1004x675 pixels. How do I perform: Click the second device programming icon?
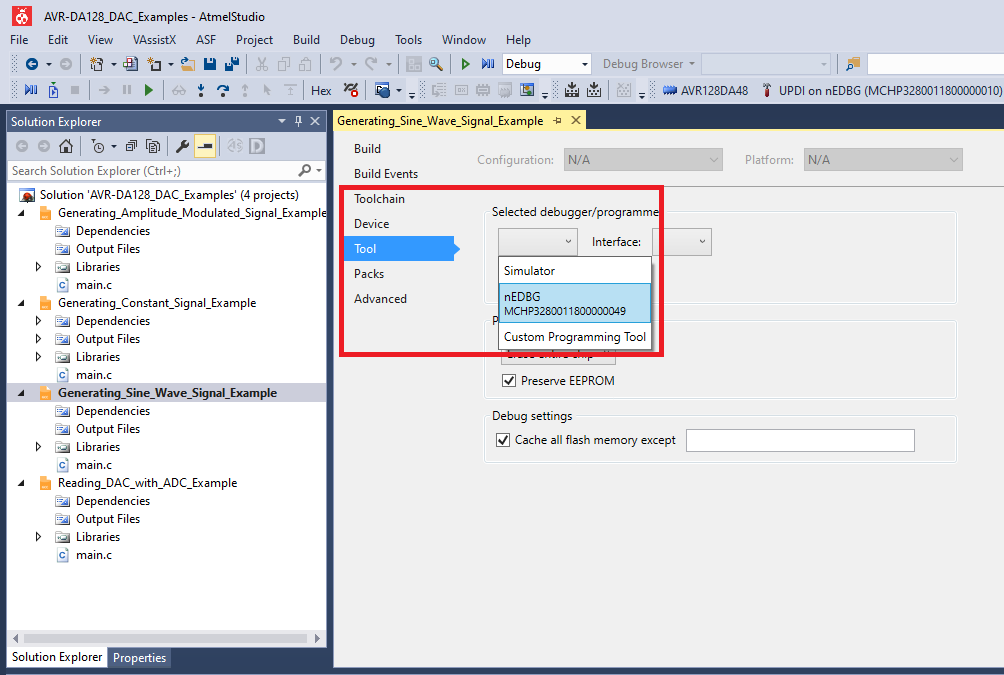point(594,90)
